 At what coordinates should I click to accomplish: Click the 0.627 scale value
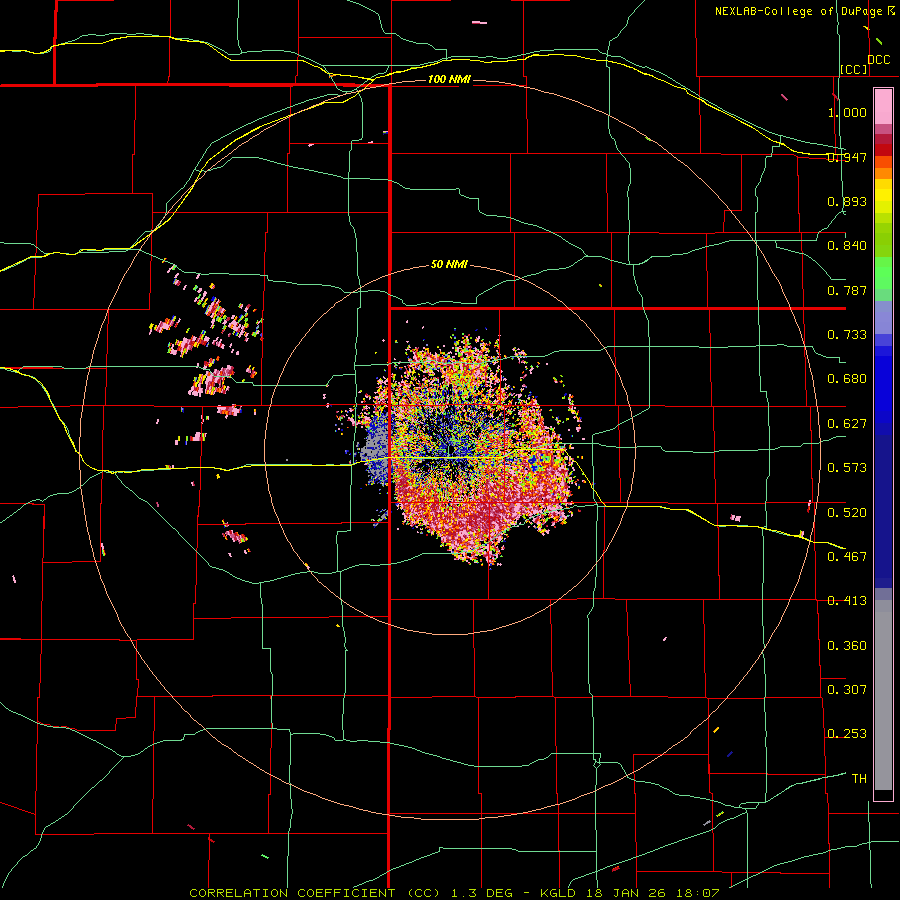tap(847, 424)
